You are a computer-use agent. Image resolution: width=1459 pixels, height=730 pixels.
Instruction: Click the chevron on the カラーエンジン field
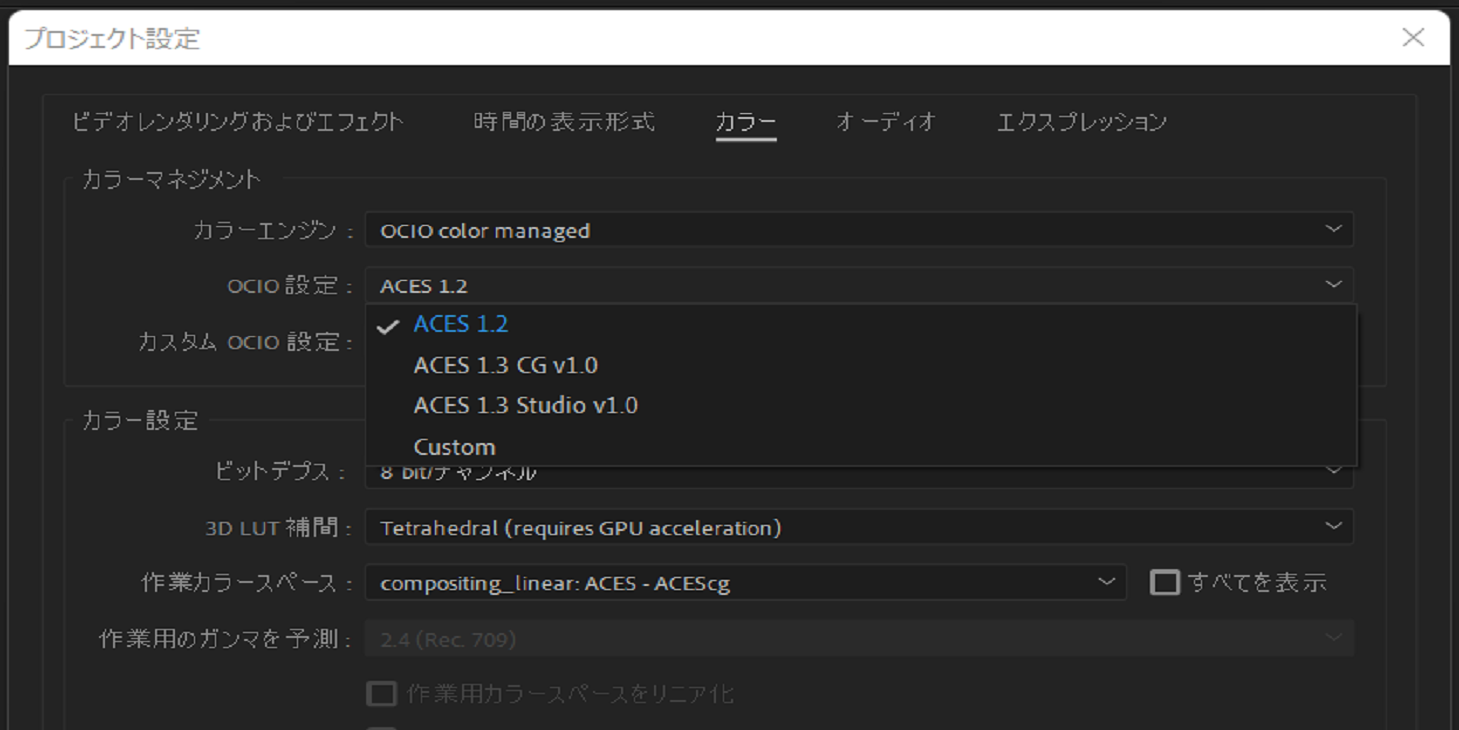1333,229
